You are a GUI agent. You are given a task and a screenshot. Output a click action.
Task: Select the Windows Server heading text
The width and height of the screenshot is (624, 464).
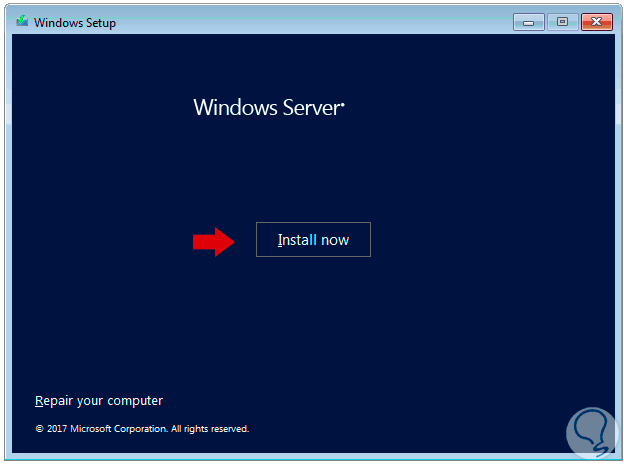pyautogui.click(x=269, y=107)
